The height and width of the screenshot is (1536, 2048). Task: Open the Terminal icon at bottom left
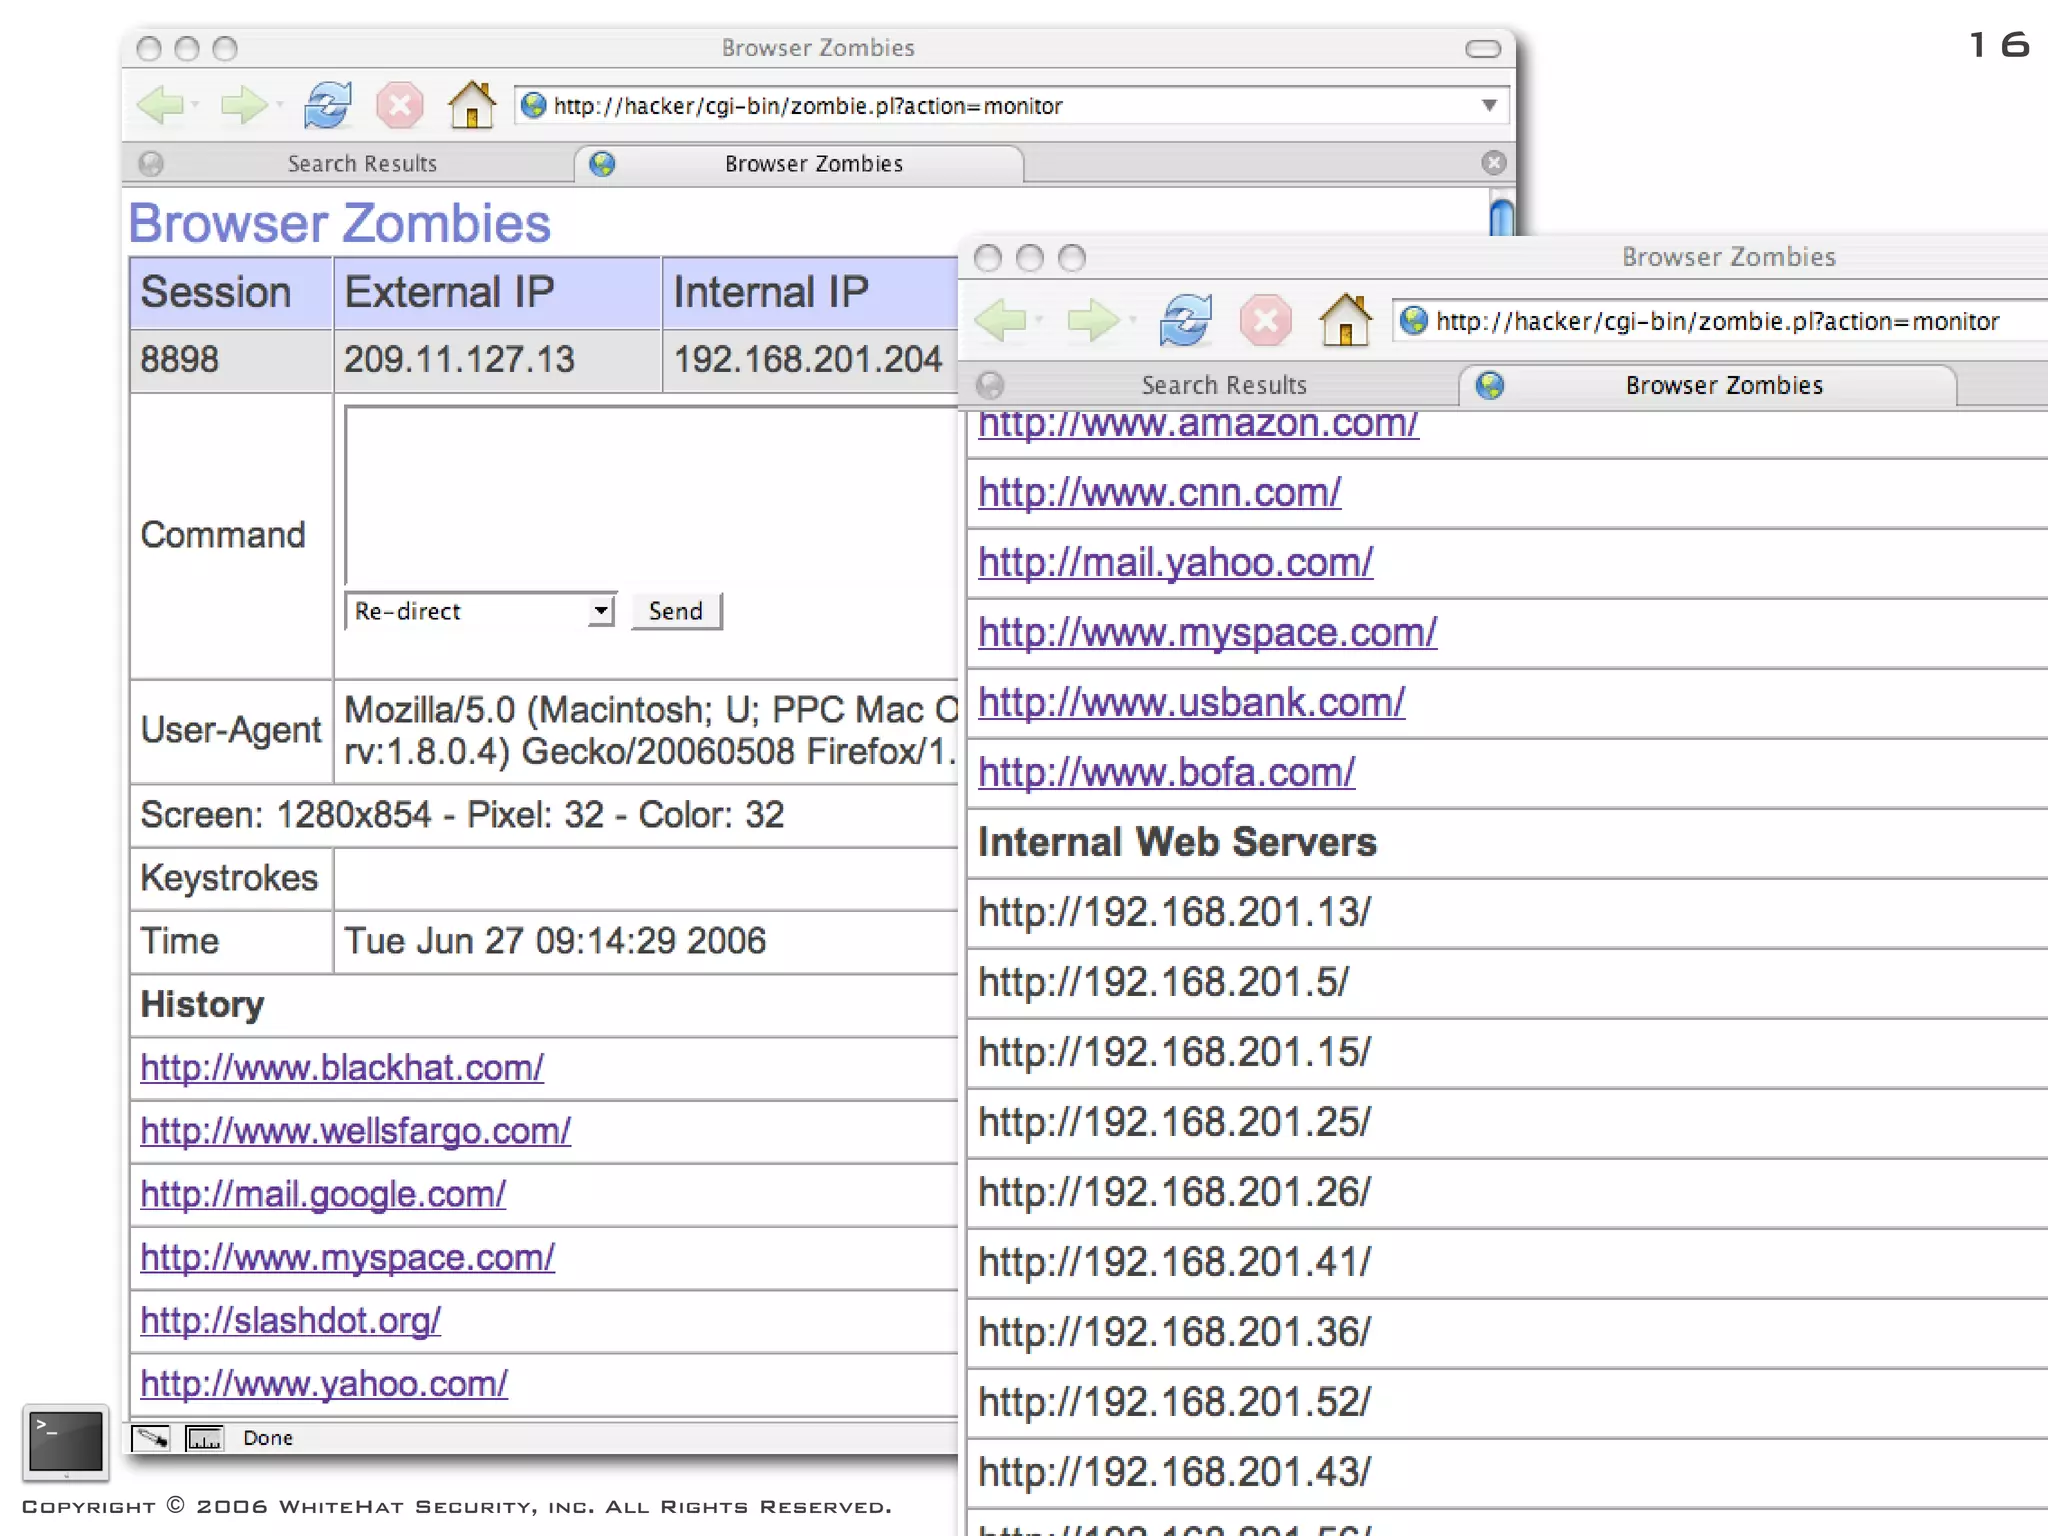point(66,1441)
